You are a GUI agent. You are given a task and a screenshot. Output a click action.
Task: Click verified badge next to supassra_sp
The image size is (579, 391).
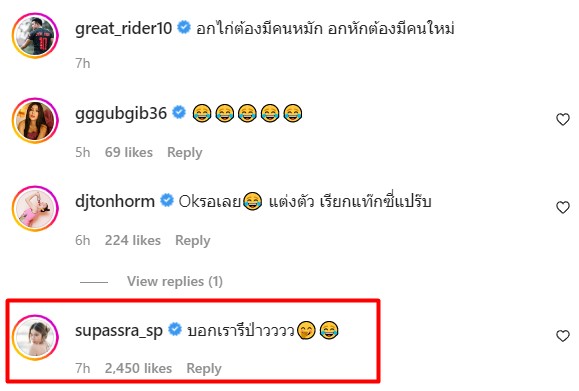[175, 329]
